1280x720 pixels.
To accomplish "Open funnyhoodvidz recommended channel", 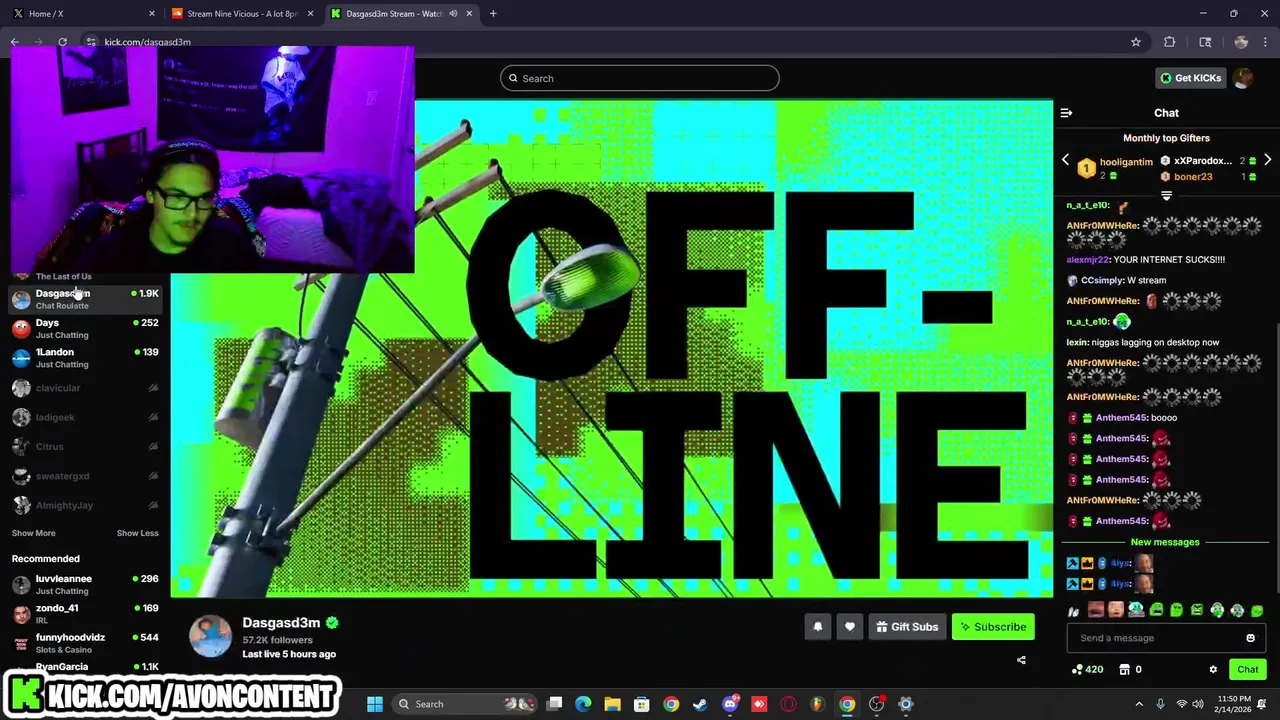I will point(85,643).
